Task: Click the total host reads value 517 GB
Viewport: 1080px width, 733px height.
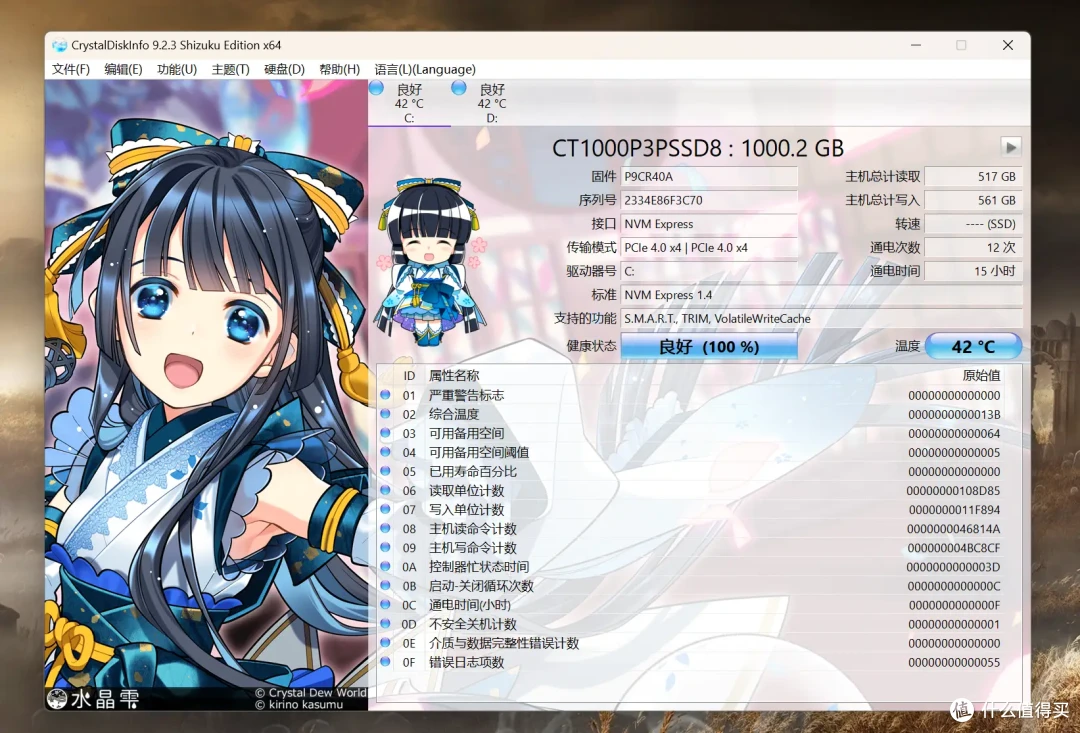Action: point(973,176)
